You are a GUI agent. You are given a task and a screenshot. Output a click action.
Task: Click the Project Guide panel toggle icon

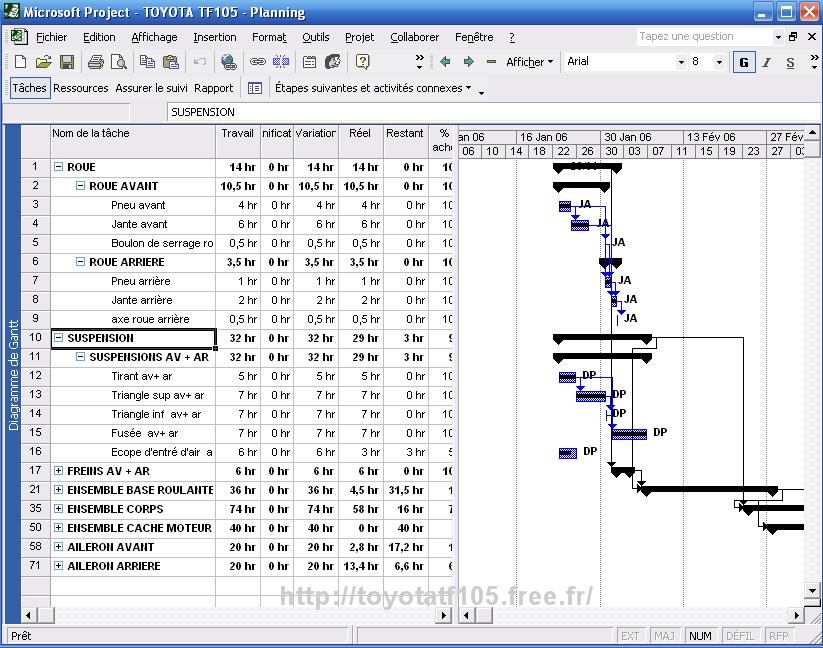[255, 88]
